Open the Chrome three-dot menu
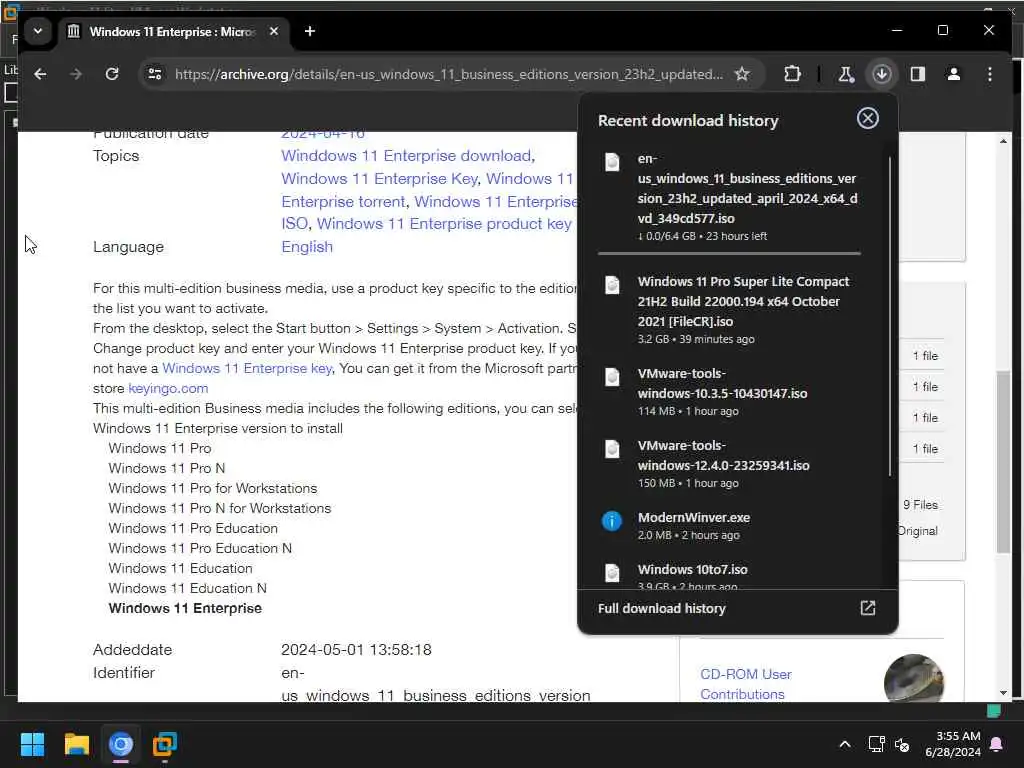The width and height of the screenshot is (1024, 768). point(989,74)
